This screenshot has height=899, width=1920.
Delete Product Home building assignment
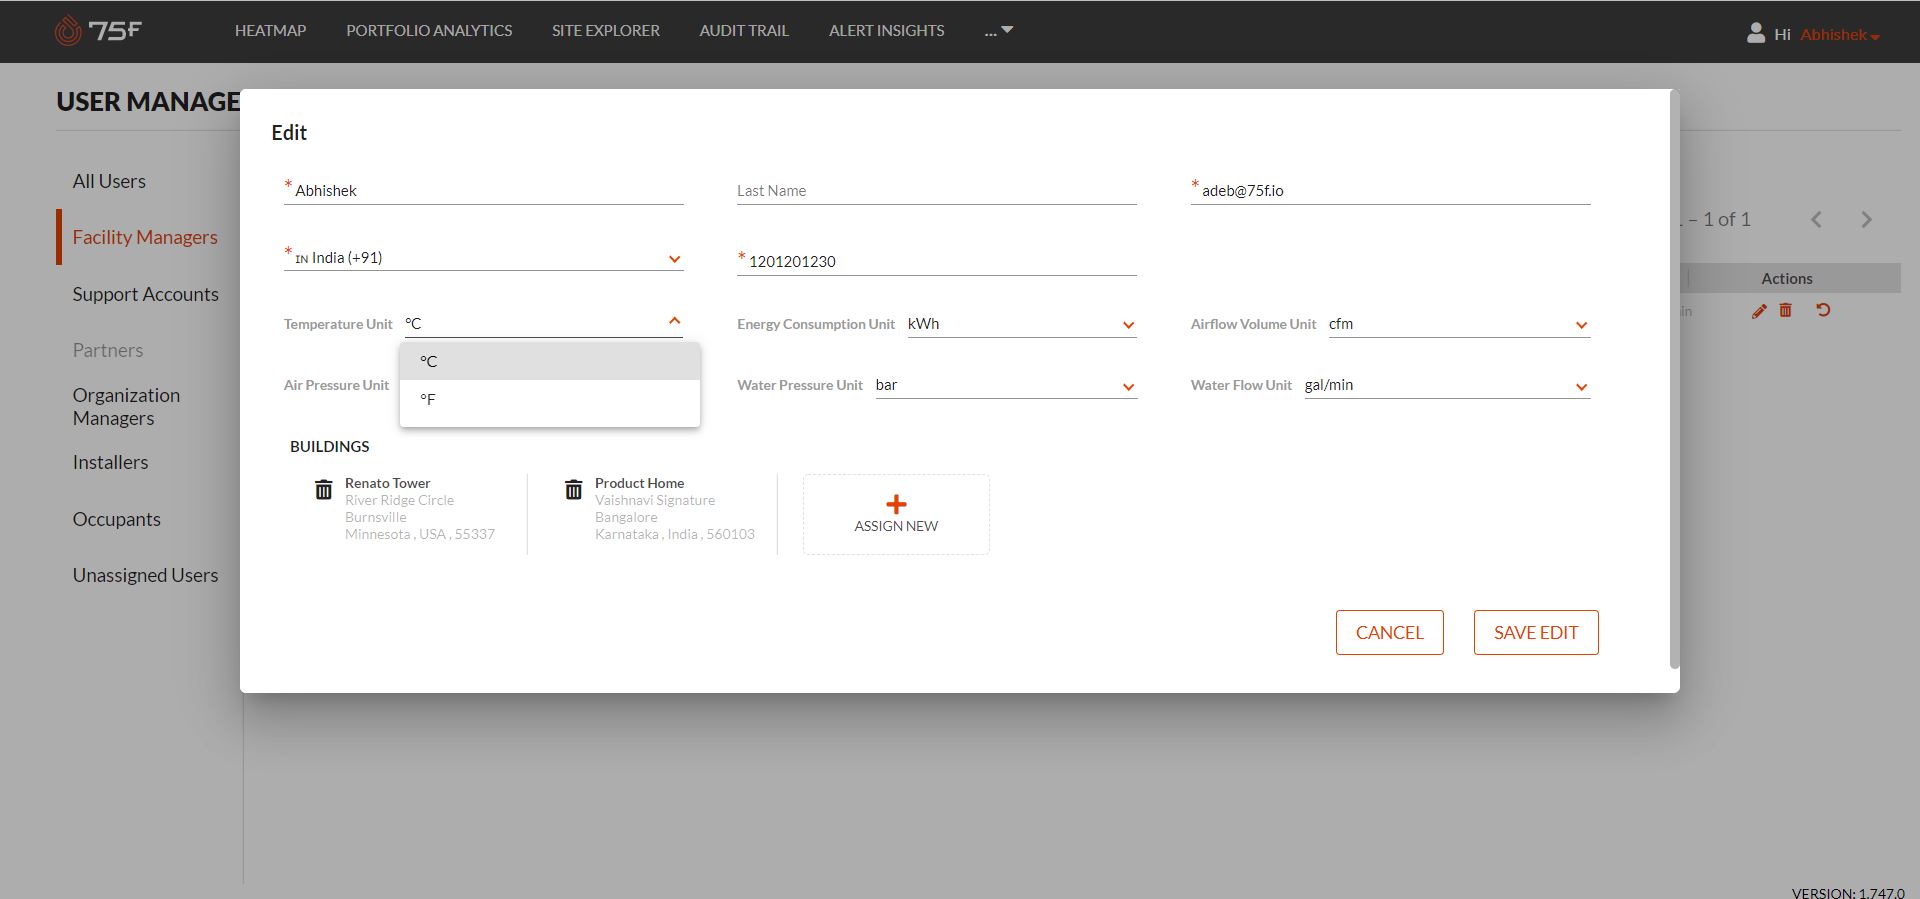(x=574, y=489)
